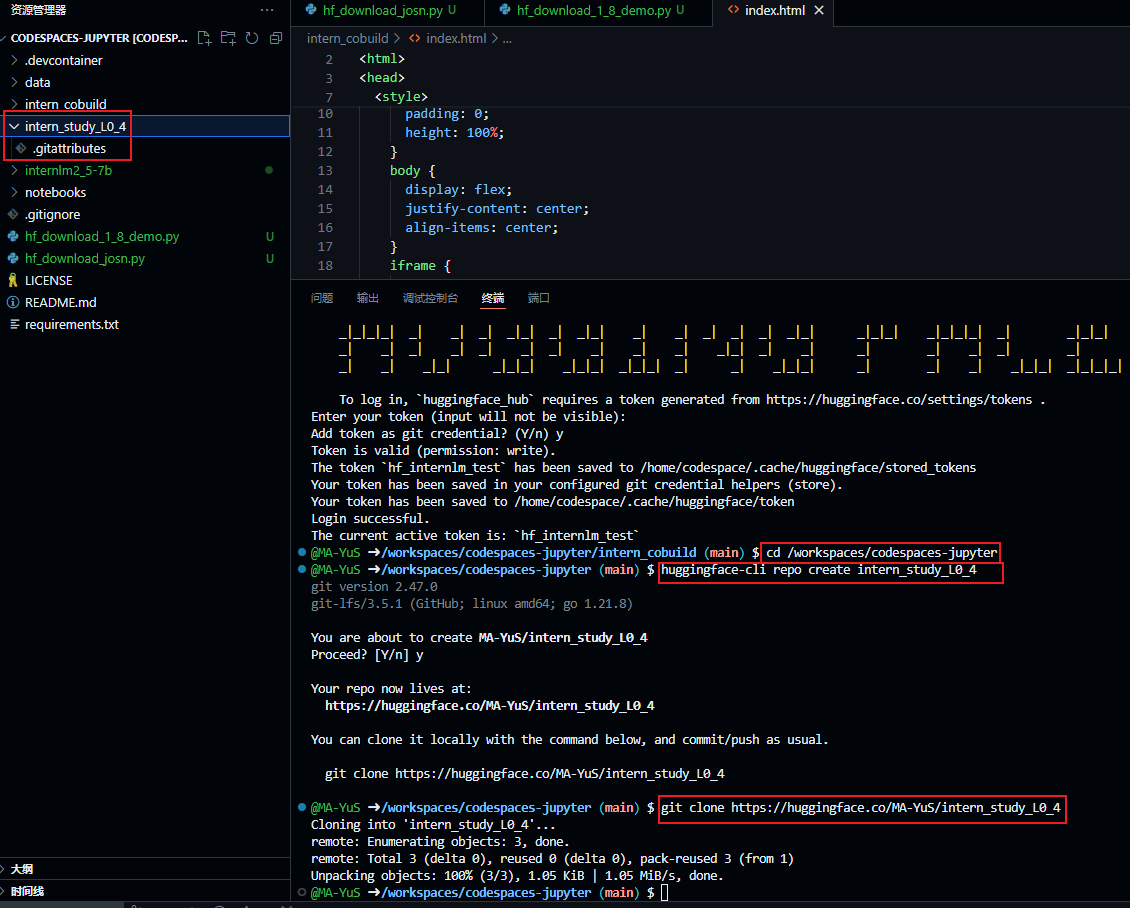Screen dimensions: 1130x908
Task: Click editor line number 14
Action: coord(325,190)
